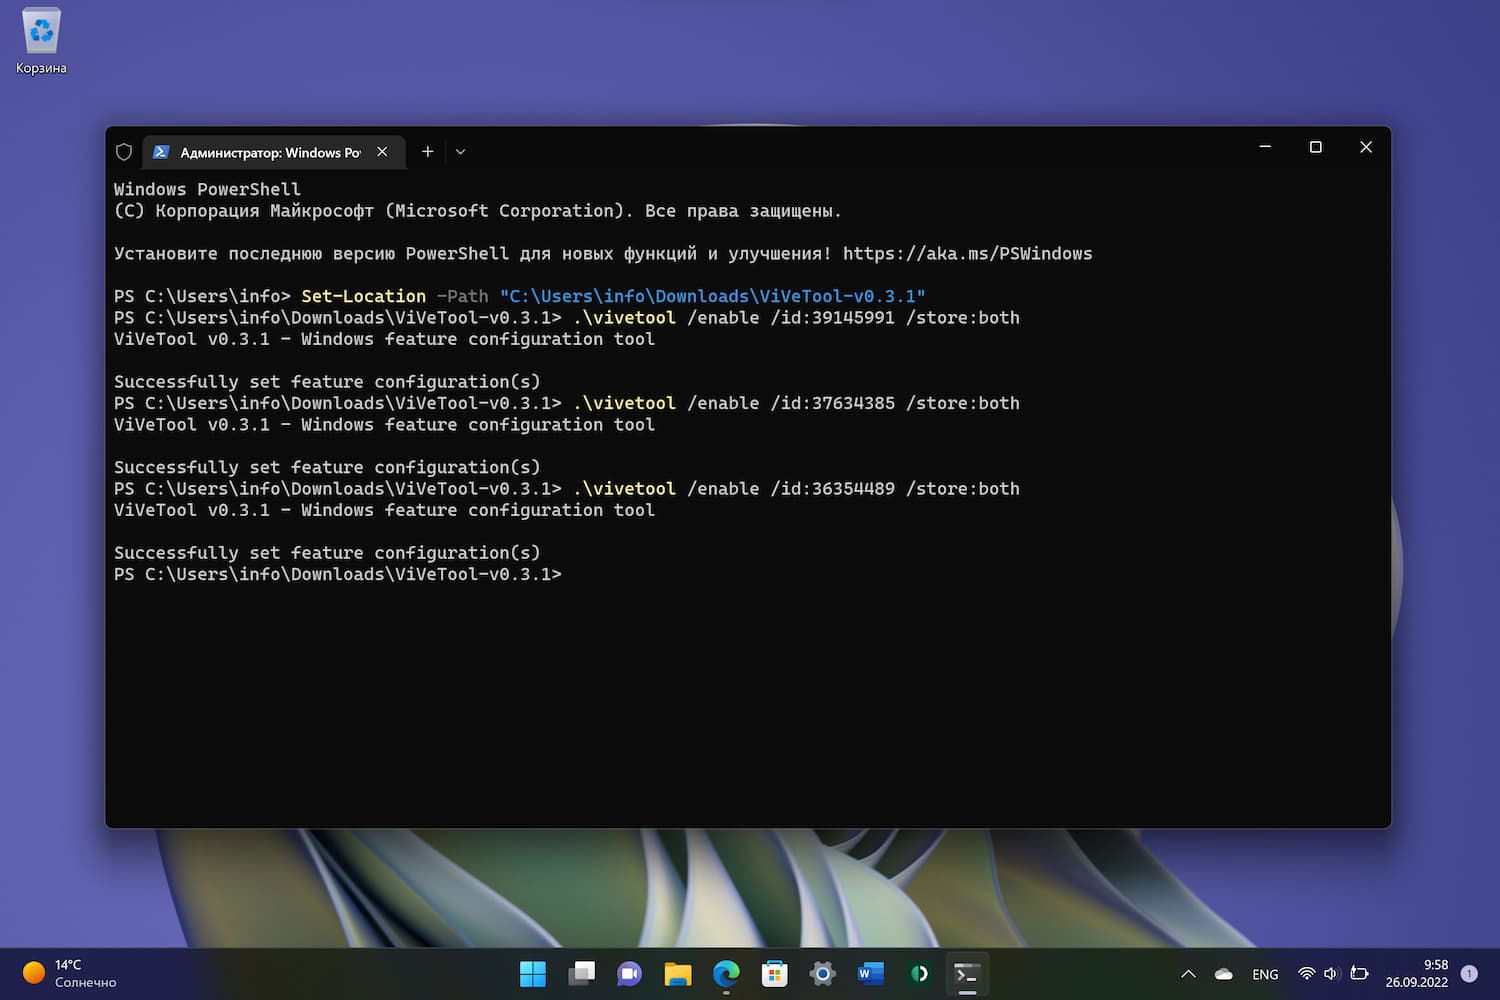Click the Terminal icon in the taskbar
Screen dimensions: 1500x1000
coord(967,974)
